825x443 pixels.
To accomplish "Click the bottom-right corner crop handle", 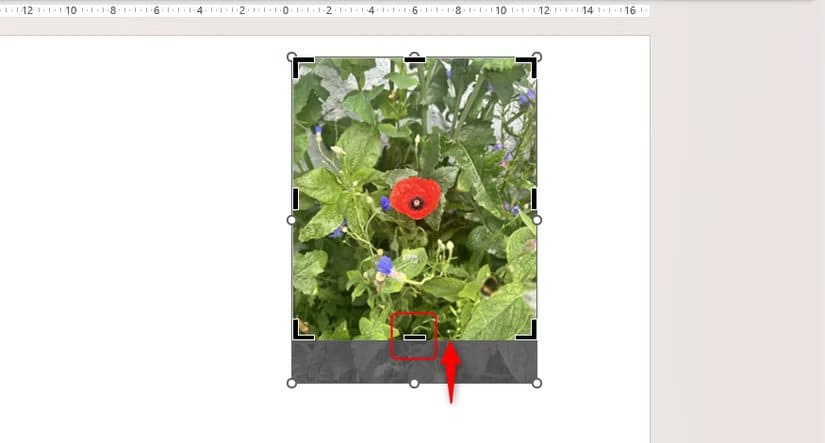I will click(x=526, y=329).
